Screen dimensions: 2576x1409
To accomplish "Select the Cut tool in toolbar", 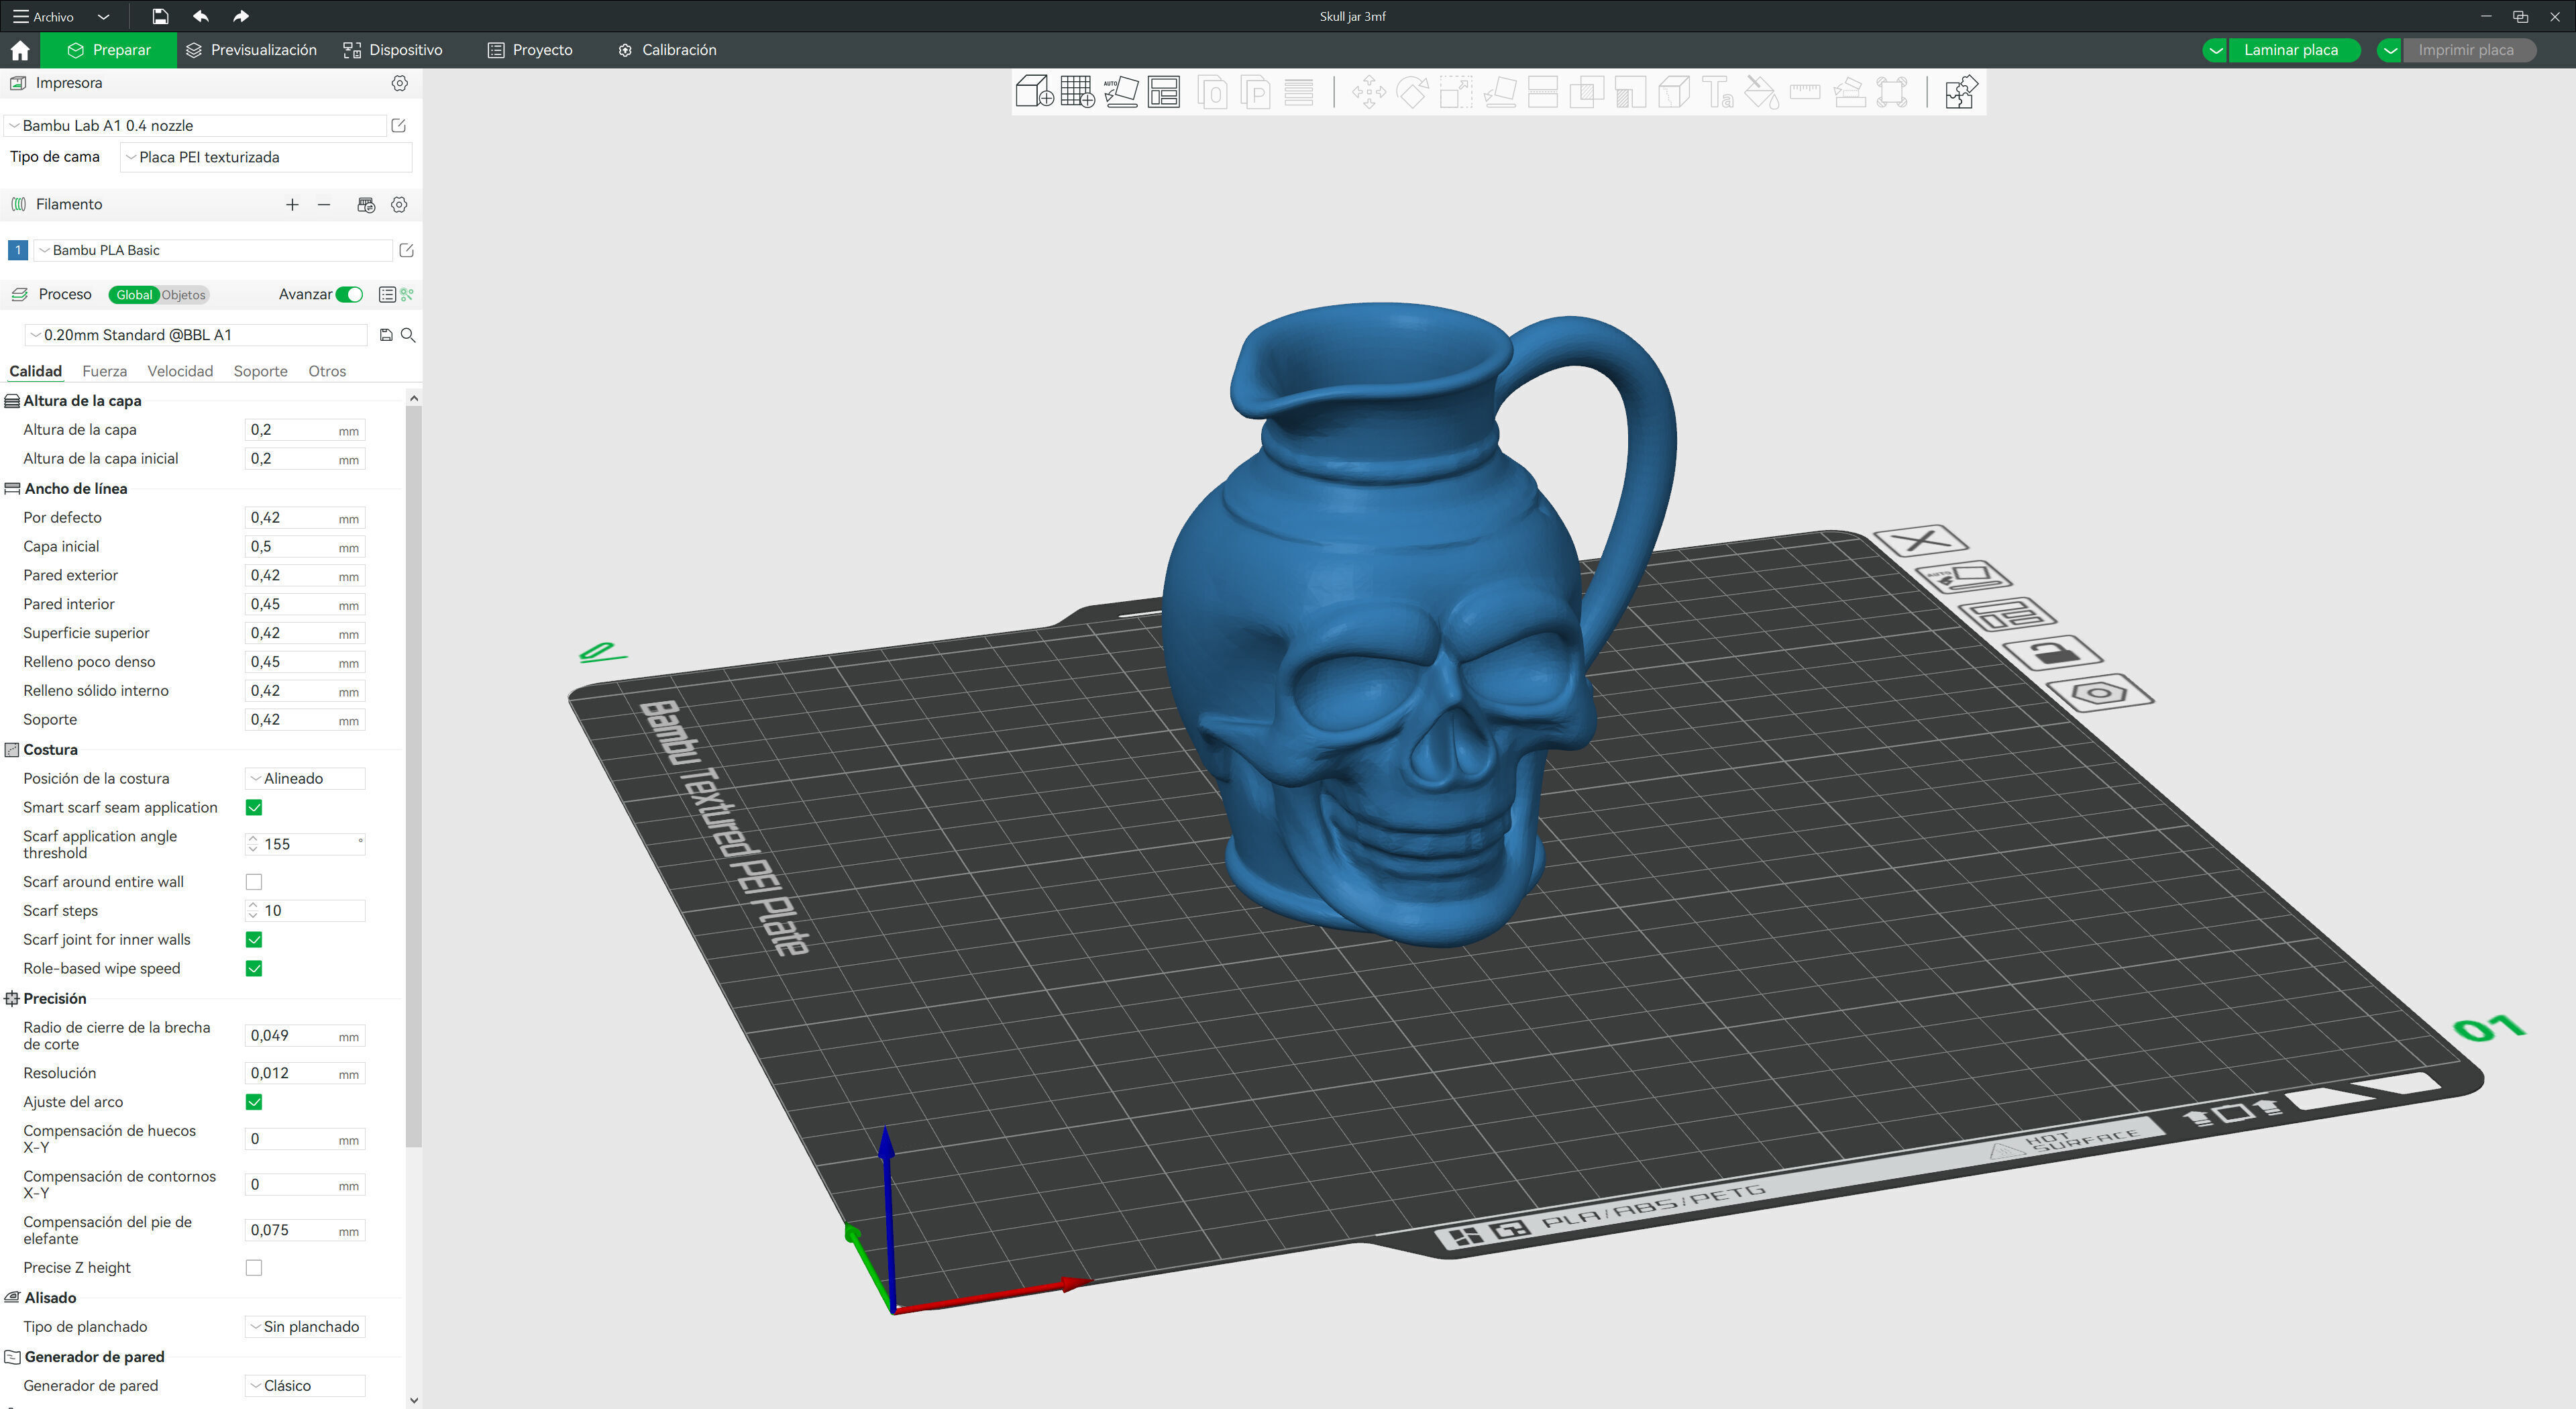I will pyautogui.click(x=1543, y=93).
